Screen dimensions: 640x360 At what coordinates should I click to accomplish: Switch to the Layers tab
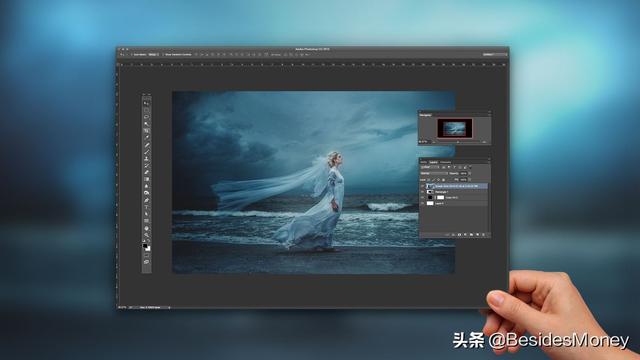[x=433, y=162]
